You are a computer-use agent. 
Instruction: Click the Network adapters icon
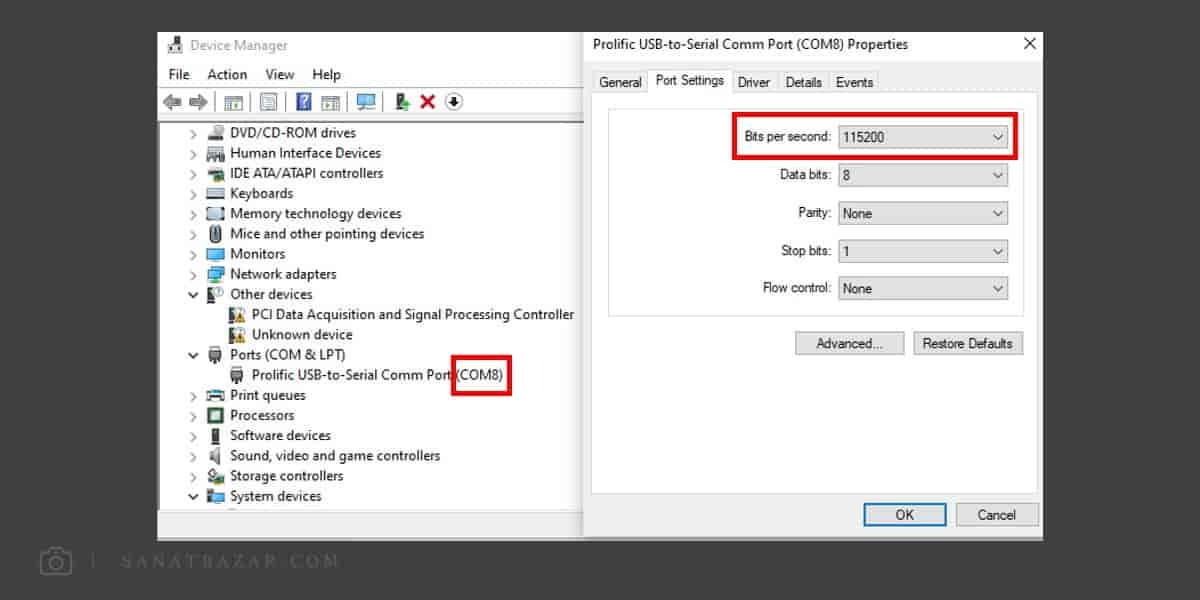(215, 274)
